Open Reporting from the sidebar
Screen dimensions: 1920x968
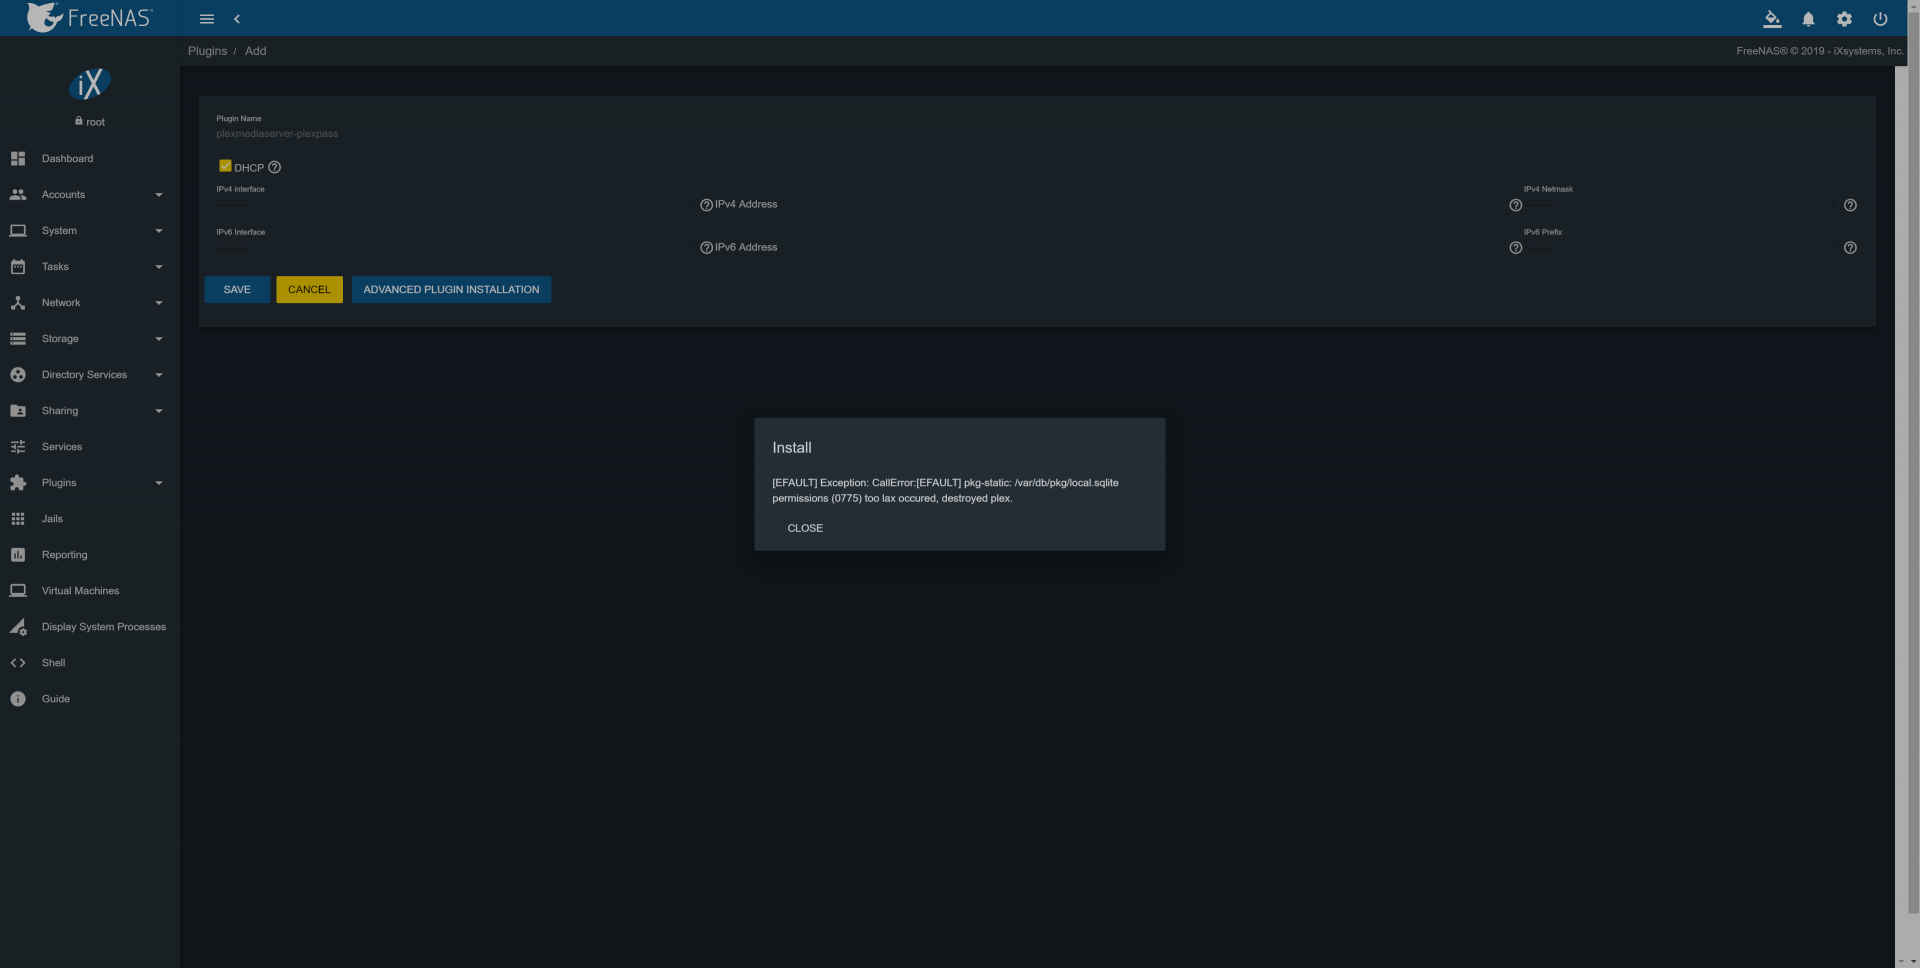click(64, 555)
